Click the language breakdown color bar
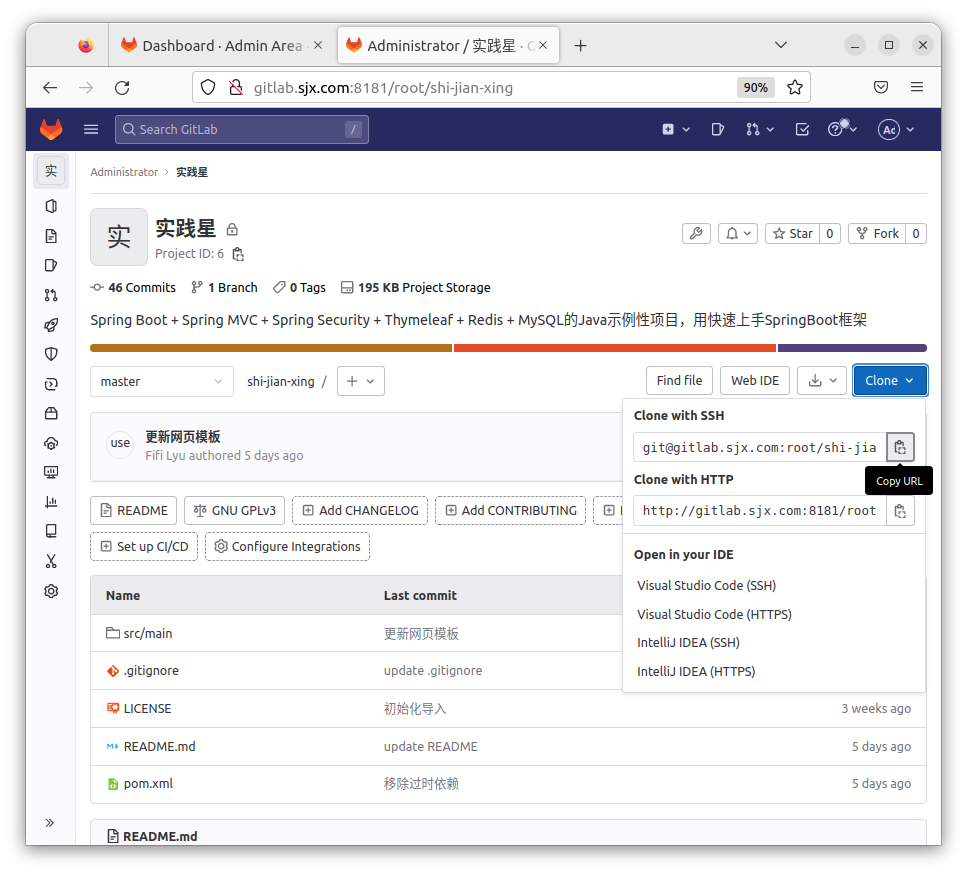Screen dimensions: 967x874 508,348
